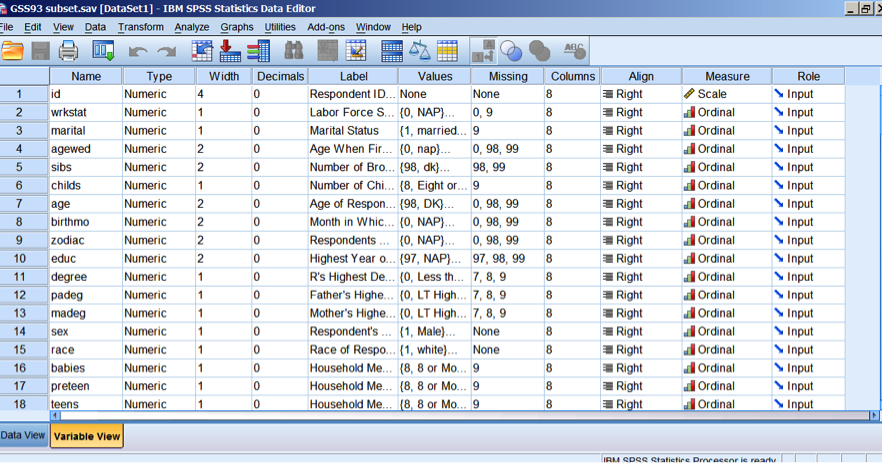Open the Add-ons menu
The height and width of the screenshot is (463, 882).
point(326,27)
